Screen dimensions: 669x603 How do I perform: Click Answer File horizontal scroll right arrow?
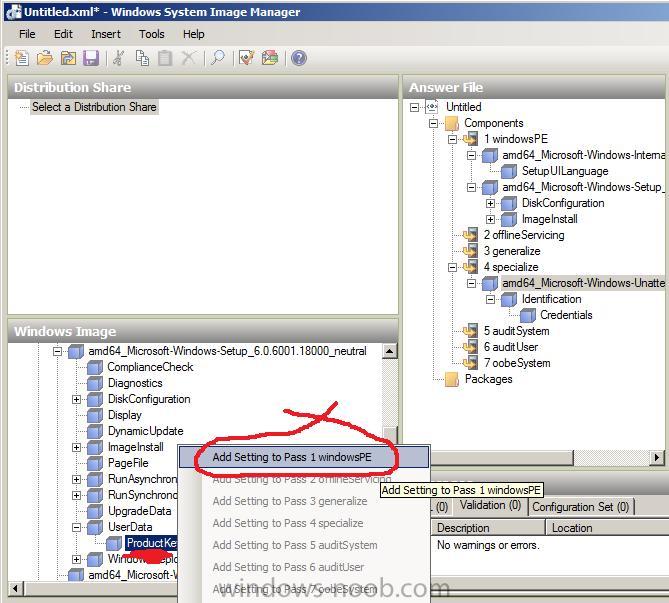(657, 458)
